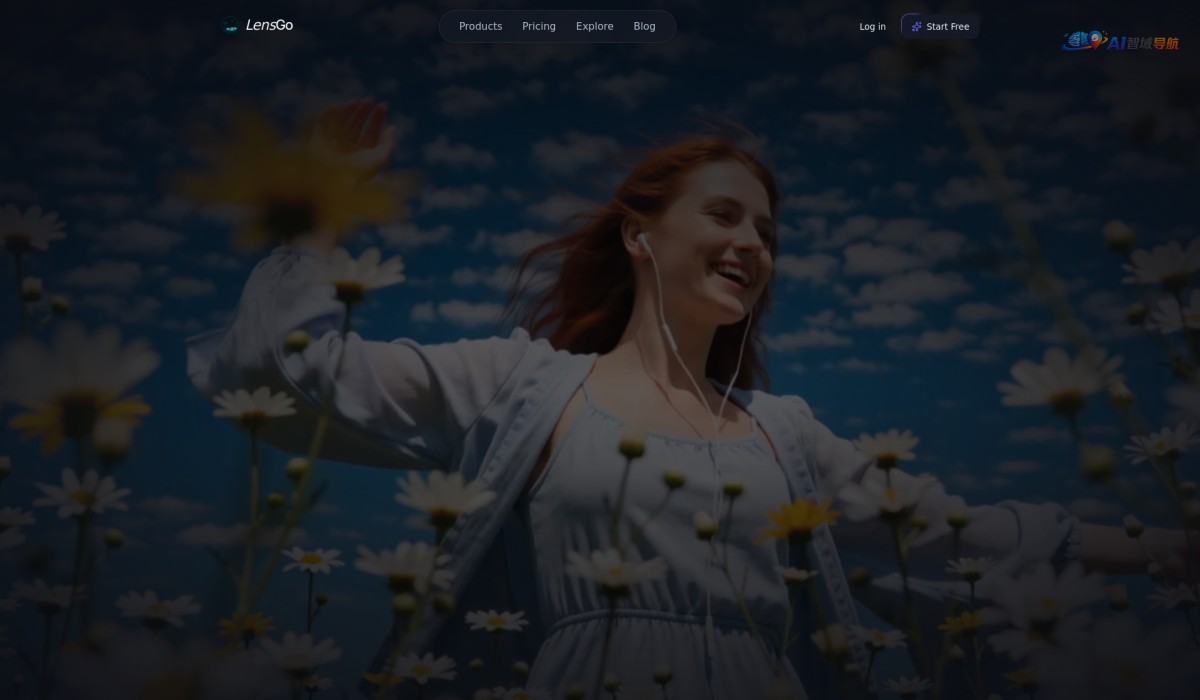Go to the Pricing page
This screenshot has width=1200, height=700.
(538, 26)
